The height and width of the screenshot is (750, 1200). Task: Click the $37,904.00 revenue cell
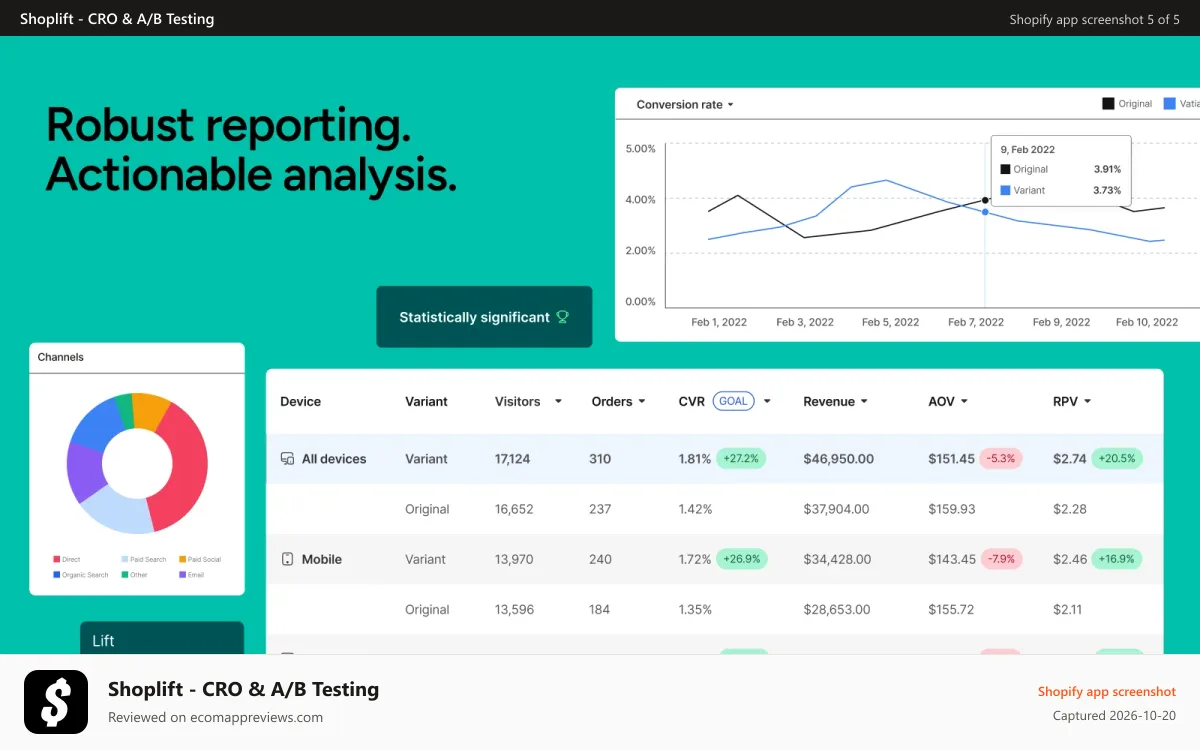click(838, 509)
